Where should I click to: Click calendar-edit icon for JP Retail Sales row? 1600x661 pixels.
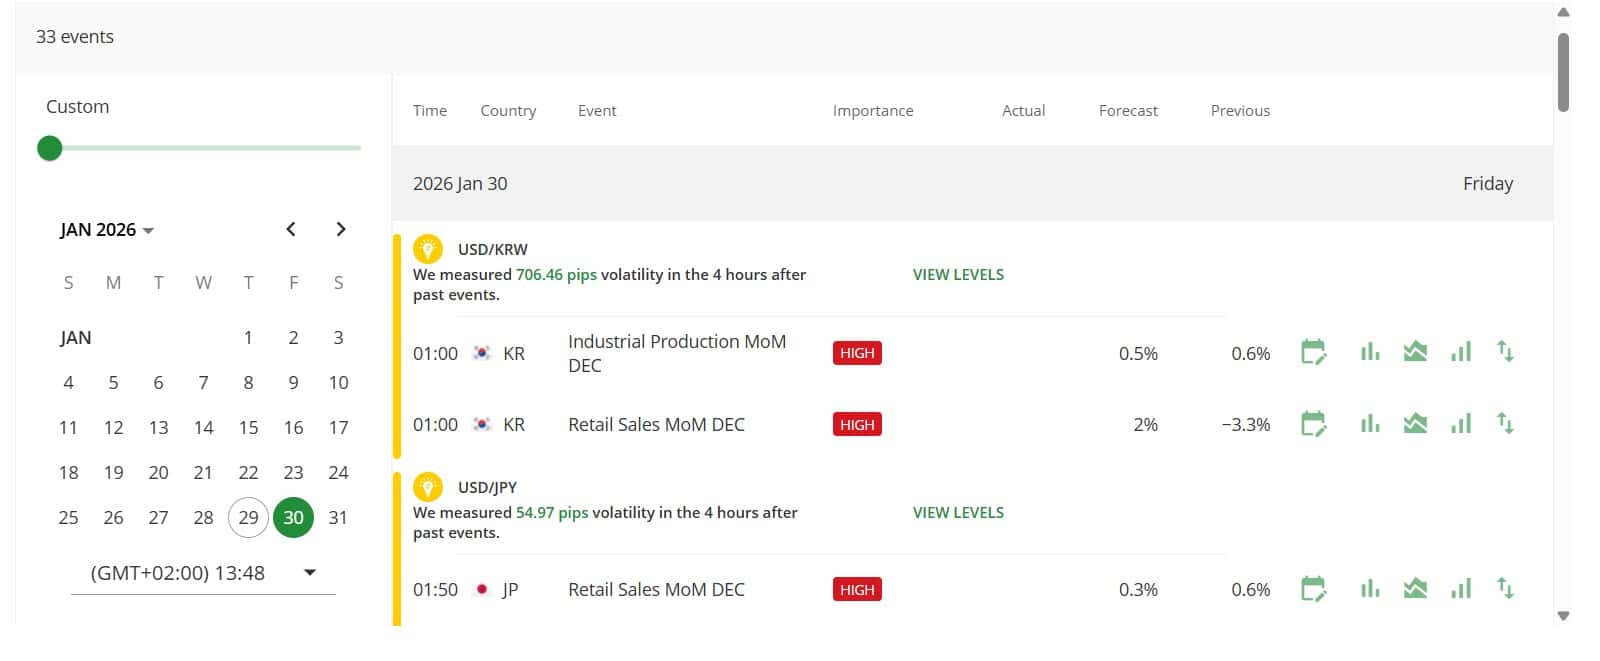[x=1313, y=589]
